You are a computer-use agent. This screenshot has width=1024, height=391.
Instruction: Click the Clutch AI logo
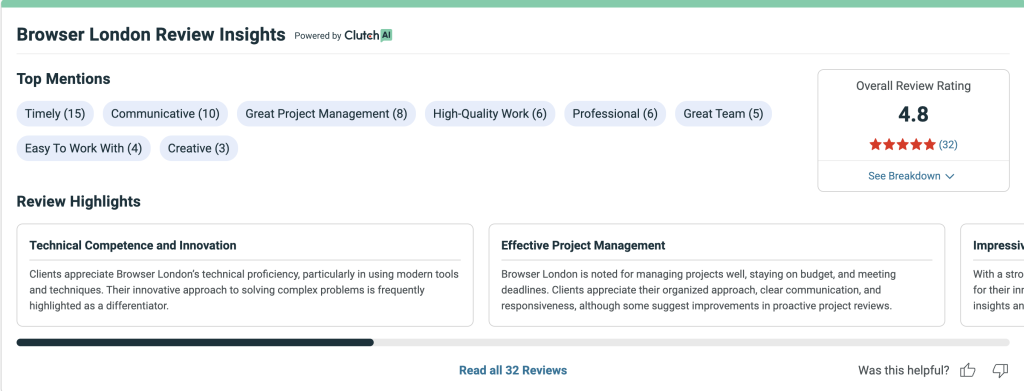pyautogui.click(x=368, y=35)
